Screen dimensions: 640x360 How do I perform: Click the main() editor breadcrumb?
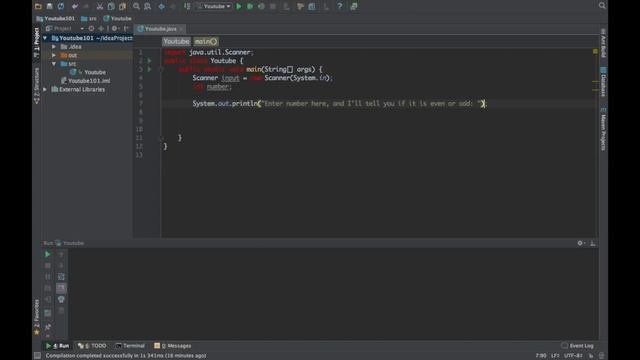[x=206, y=41]
